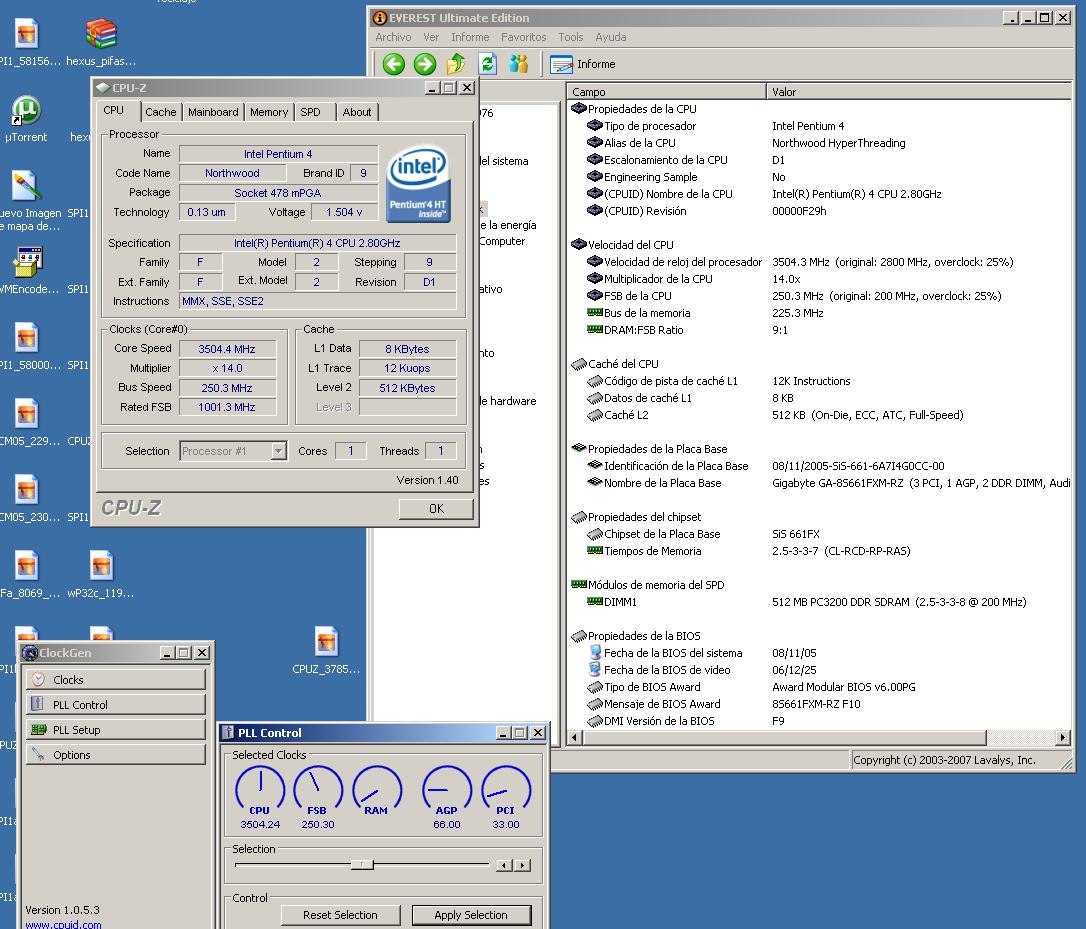Open the µTorrent desktop shortcut
1086x929 pixels.
click(x=26, y=118)
